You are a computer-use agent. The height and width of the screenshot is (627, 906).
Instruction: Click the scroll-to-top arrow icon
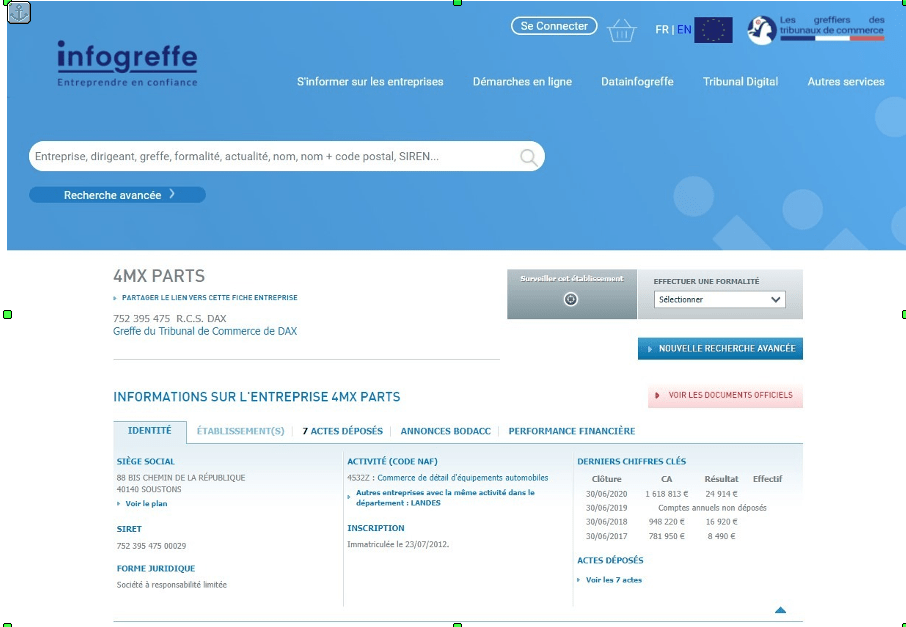pyautogui.click(x=780, y=610)
